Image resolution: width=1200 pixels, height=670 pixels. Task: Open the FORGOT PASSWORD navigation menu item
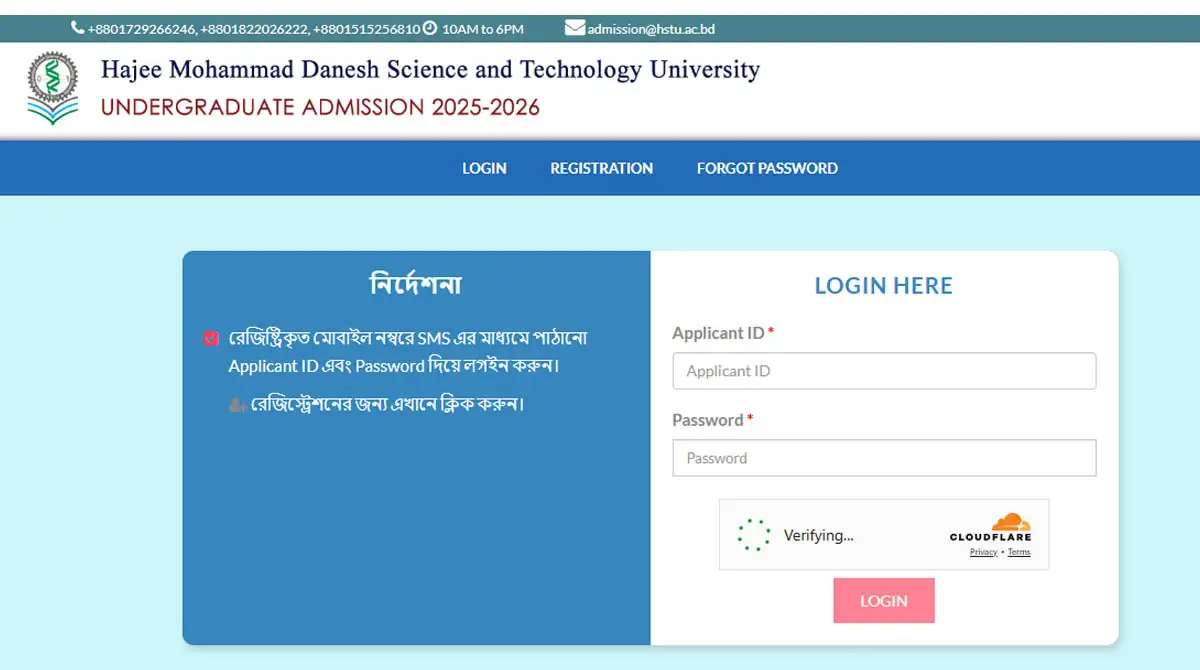tap(766, 168)
